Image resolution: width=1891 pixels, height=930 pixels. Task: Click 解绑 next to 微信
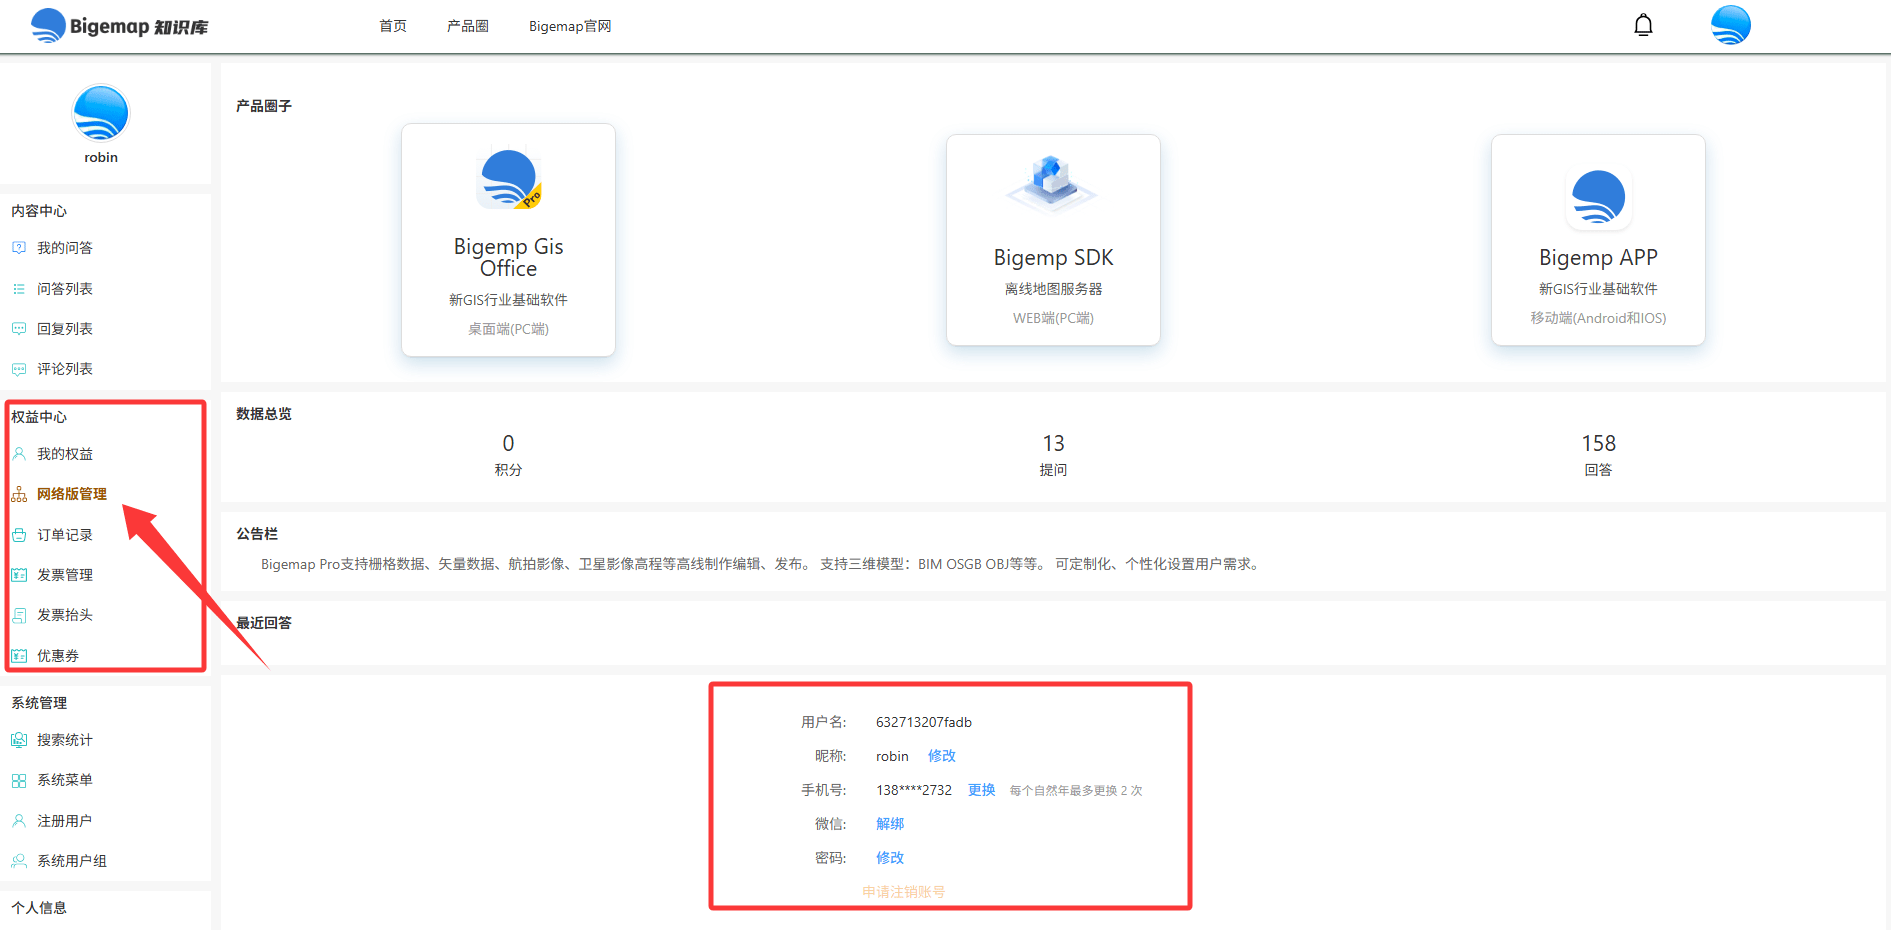[x=890, y=824]
